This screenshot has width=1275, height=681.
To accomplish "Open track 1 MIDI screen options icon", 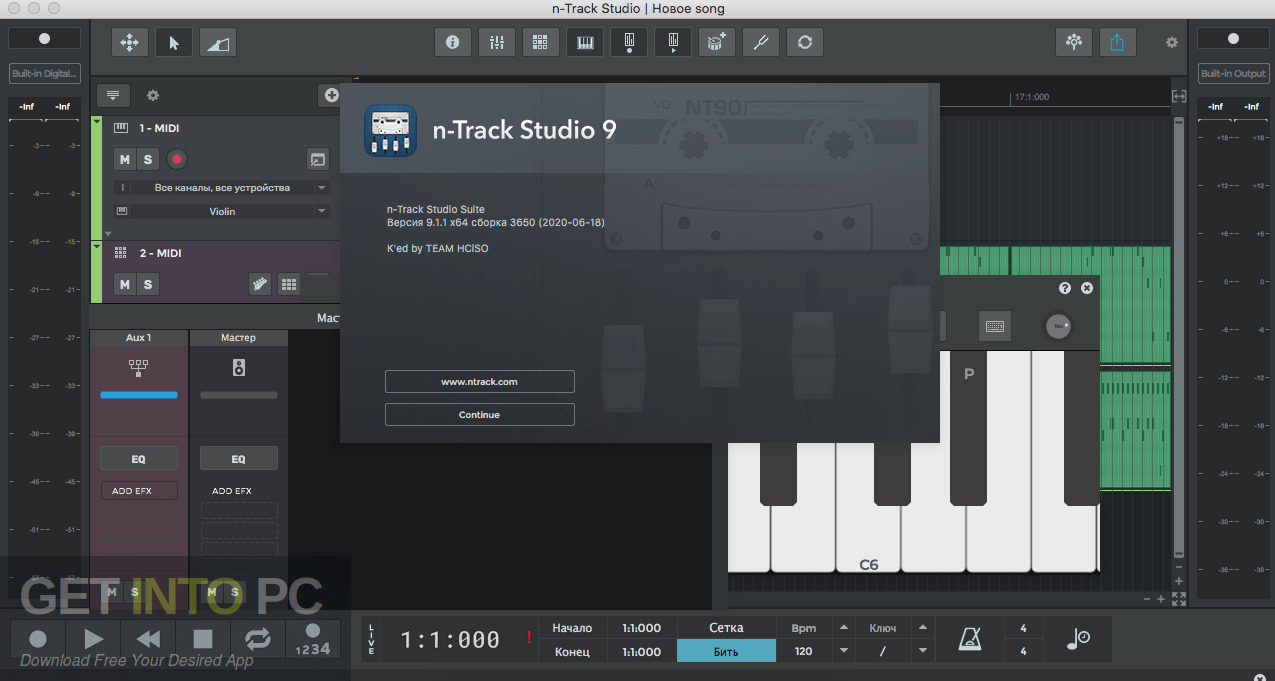I will pyautogui.click(x=317, y=159).
